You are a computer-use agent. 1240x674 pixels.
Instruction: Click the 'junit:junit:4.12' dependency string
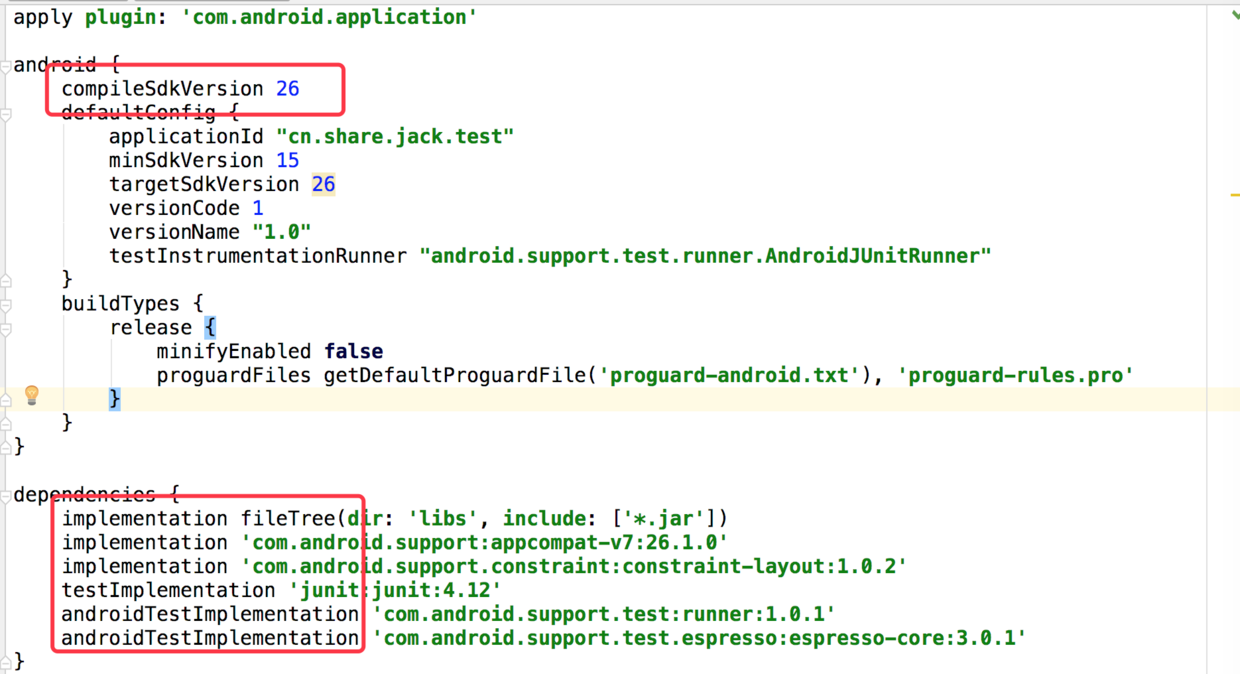click(x=395, y=590)
